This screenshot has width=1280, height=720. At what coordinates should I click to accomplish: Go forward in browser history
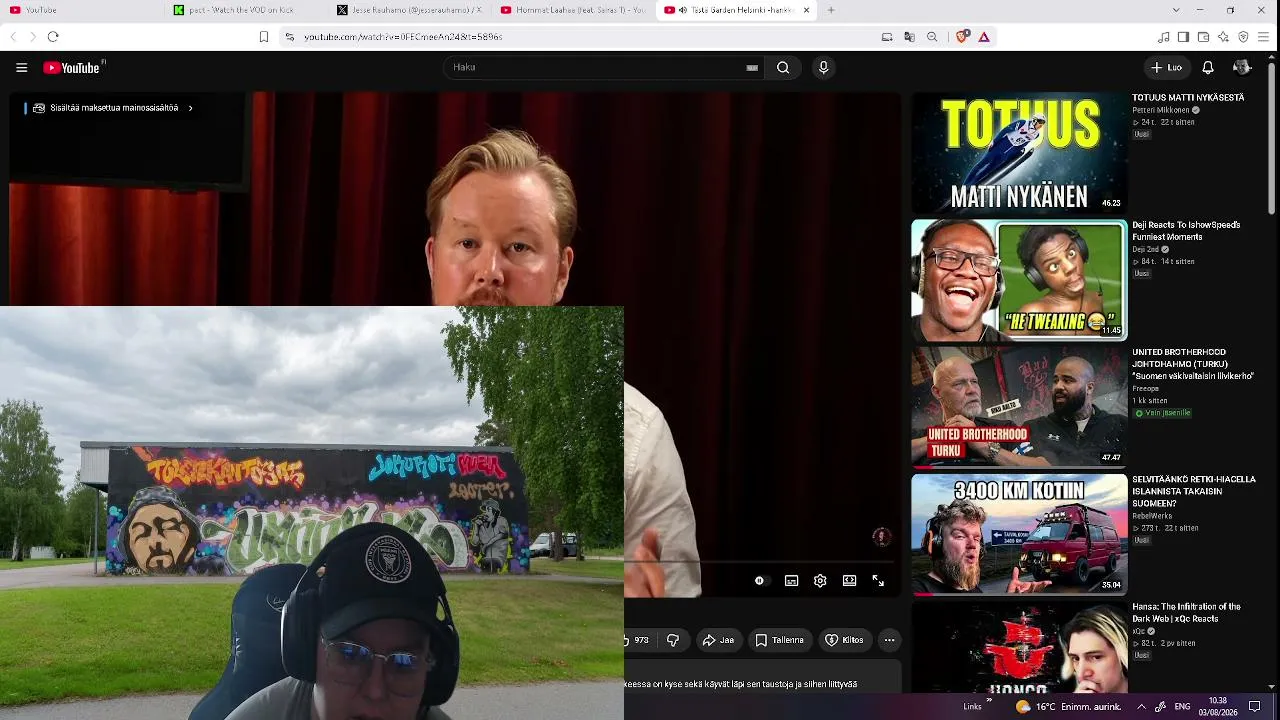pyautogui.click(x=32, y=37)
